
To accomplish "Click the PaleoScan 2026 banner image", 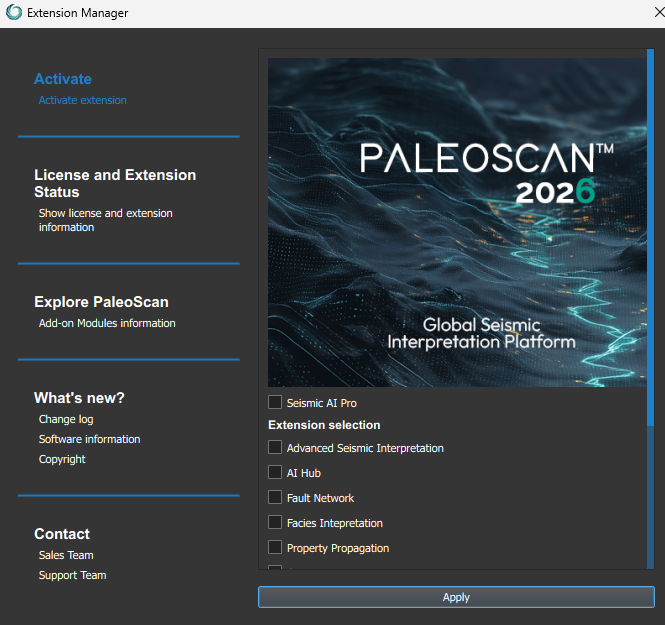I will tap(457, 222).
